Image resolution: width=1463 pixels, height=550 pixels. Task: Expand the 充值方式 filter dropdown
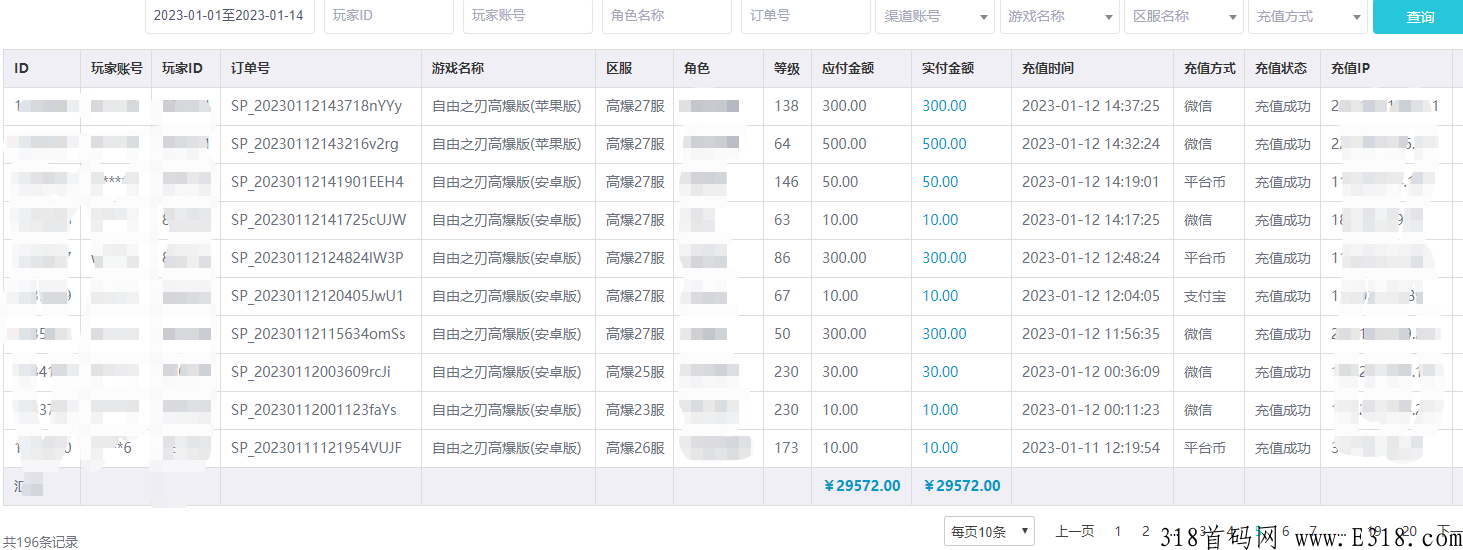pos(1307,16)
